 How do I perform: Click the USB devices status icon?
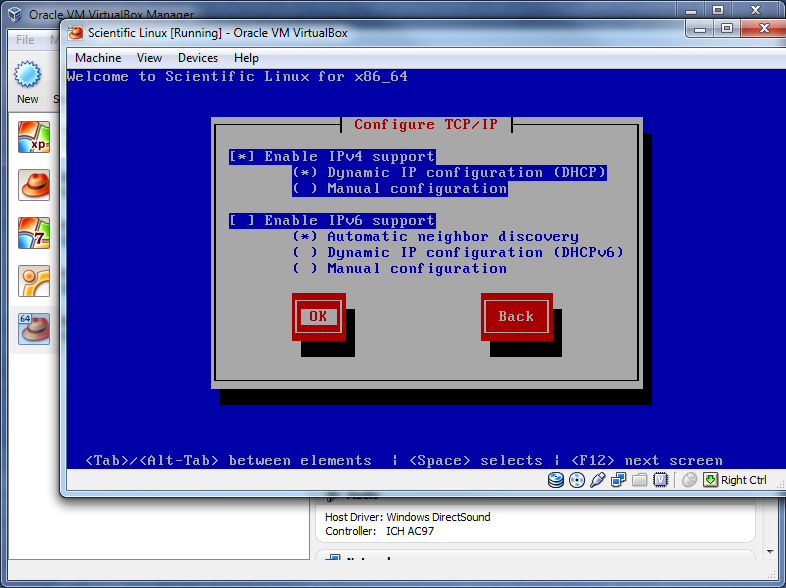598,480
